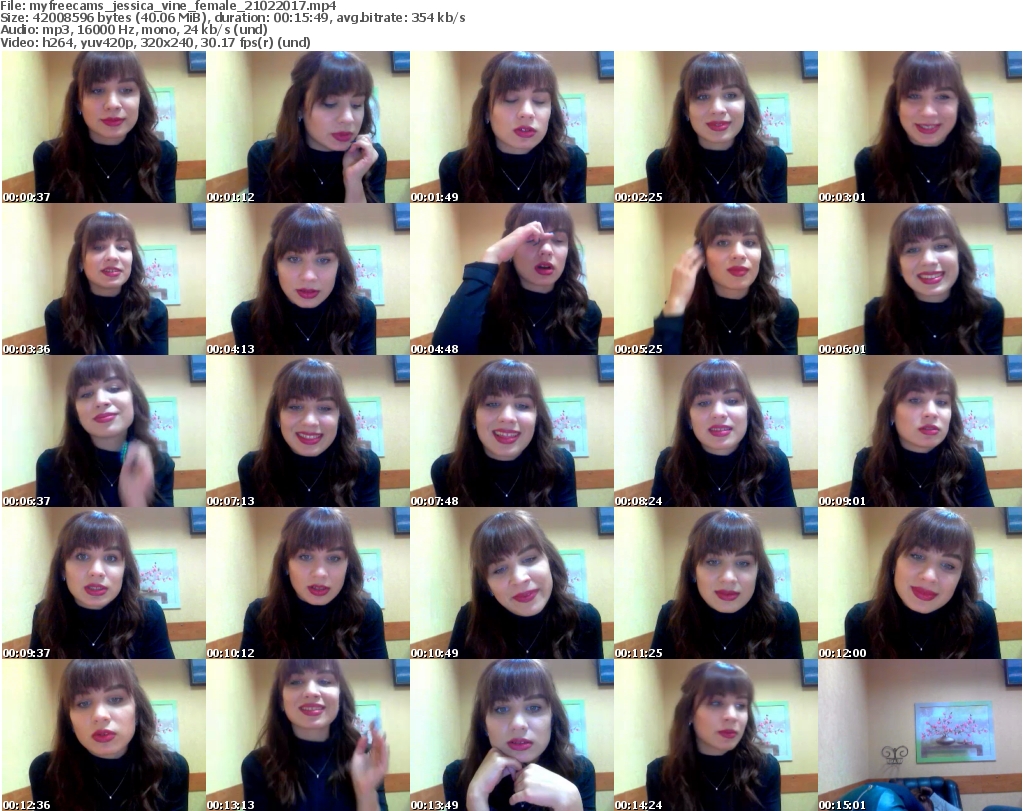Select the thumbnail timestamped 00:05:25
Image resolution: width=1024 pixels, height=811 pixels.
click(716, 279)
